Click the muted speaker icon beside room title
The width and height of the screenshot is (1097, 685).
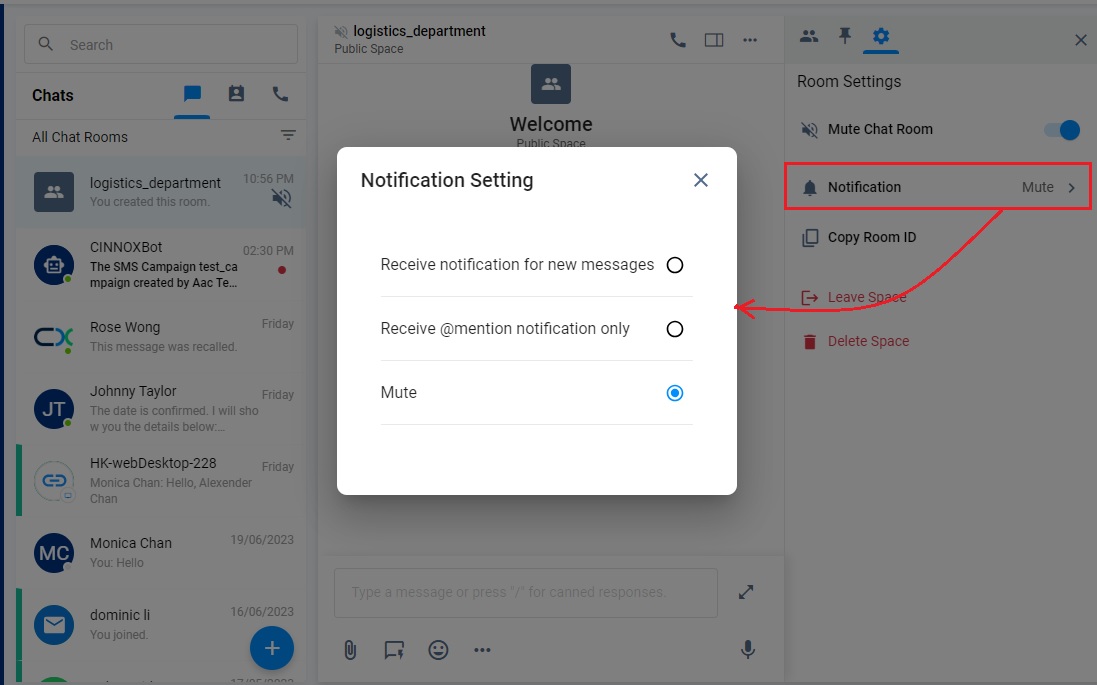point(341,31)
